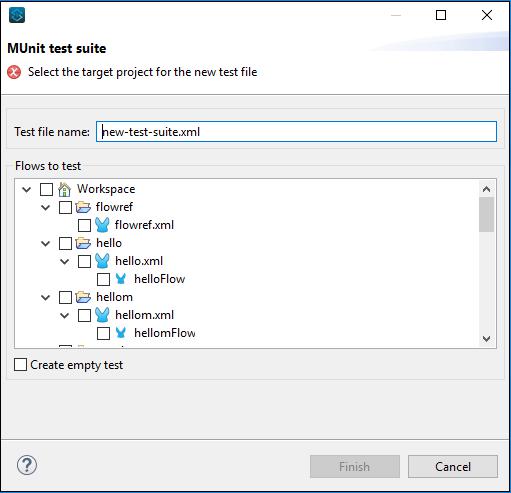The width and height of the screenshot is (511, 493).
Task: Check the Workspace checkbox
Action: (x=46, y=189)
